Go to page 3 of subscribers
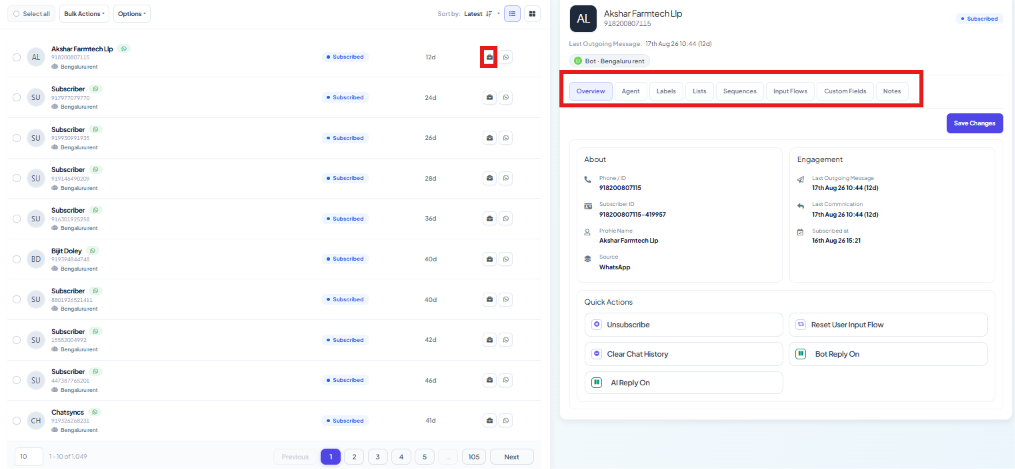The height and width of the screenshot is (469, 1015). coord(377,457)
